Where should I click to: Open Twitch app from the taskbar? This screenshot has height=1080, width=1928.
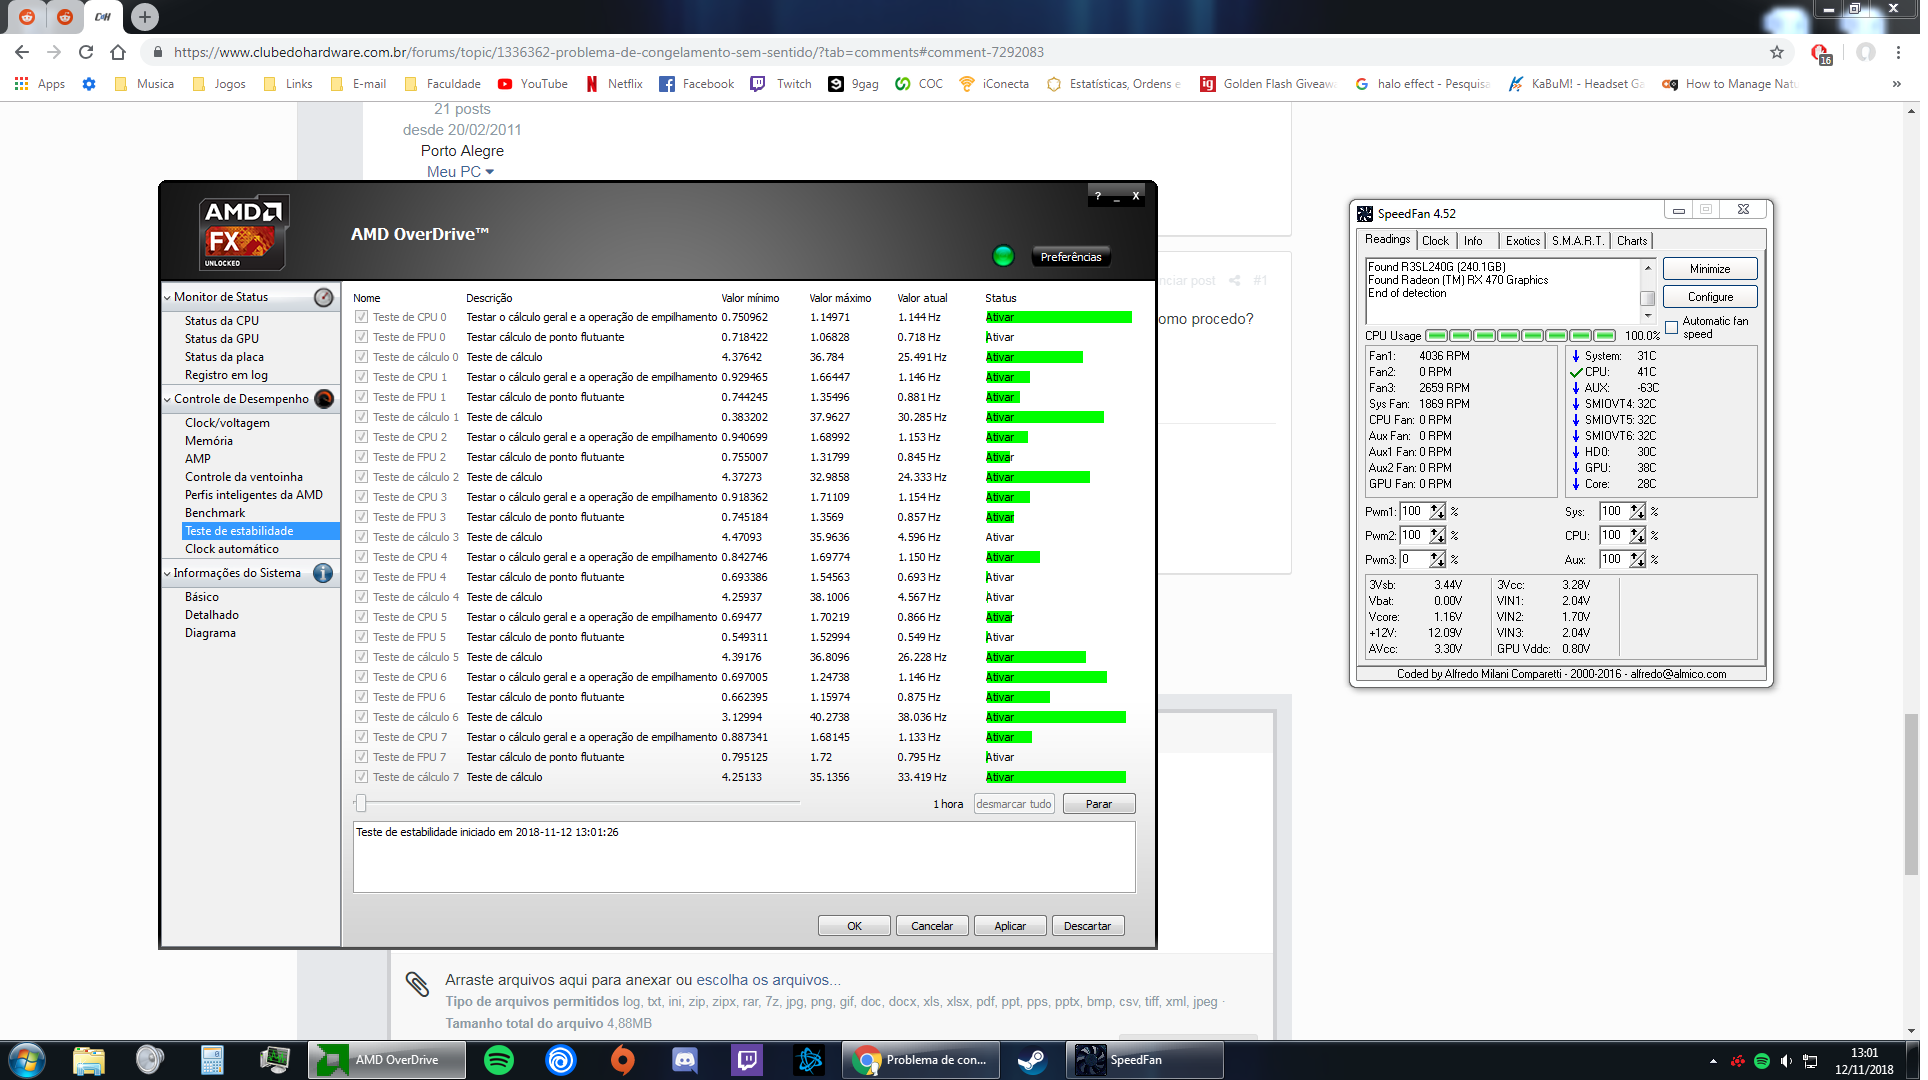pos(747,1060)
